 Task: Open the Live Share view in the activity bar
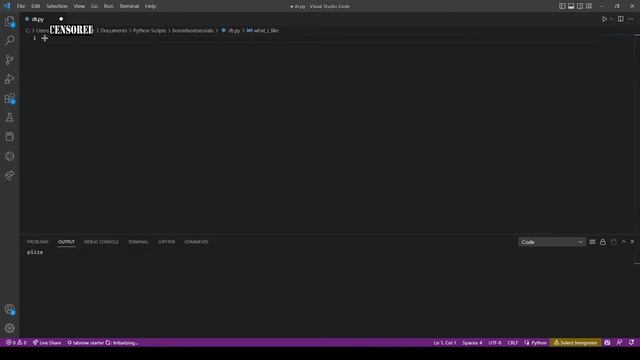point(9,175)
